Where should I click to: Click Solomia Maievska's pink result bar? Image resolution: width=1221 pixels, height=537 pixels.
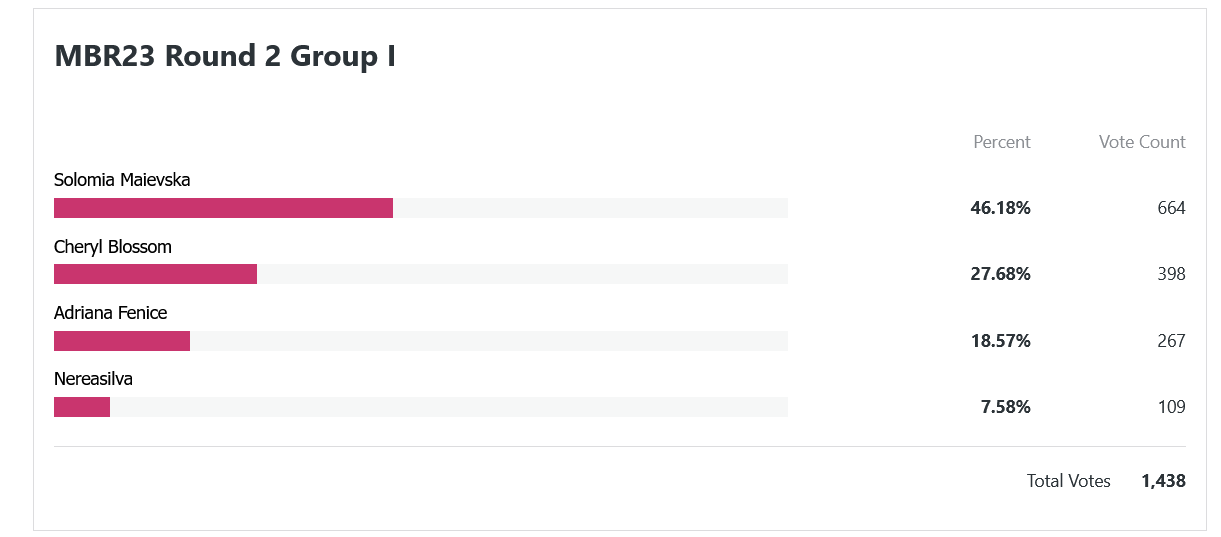click(223, 208)
